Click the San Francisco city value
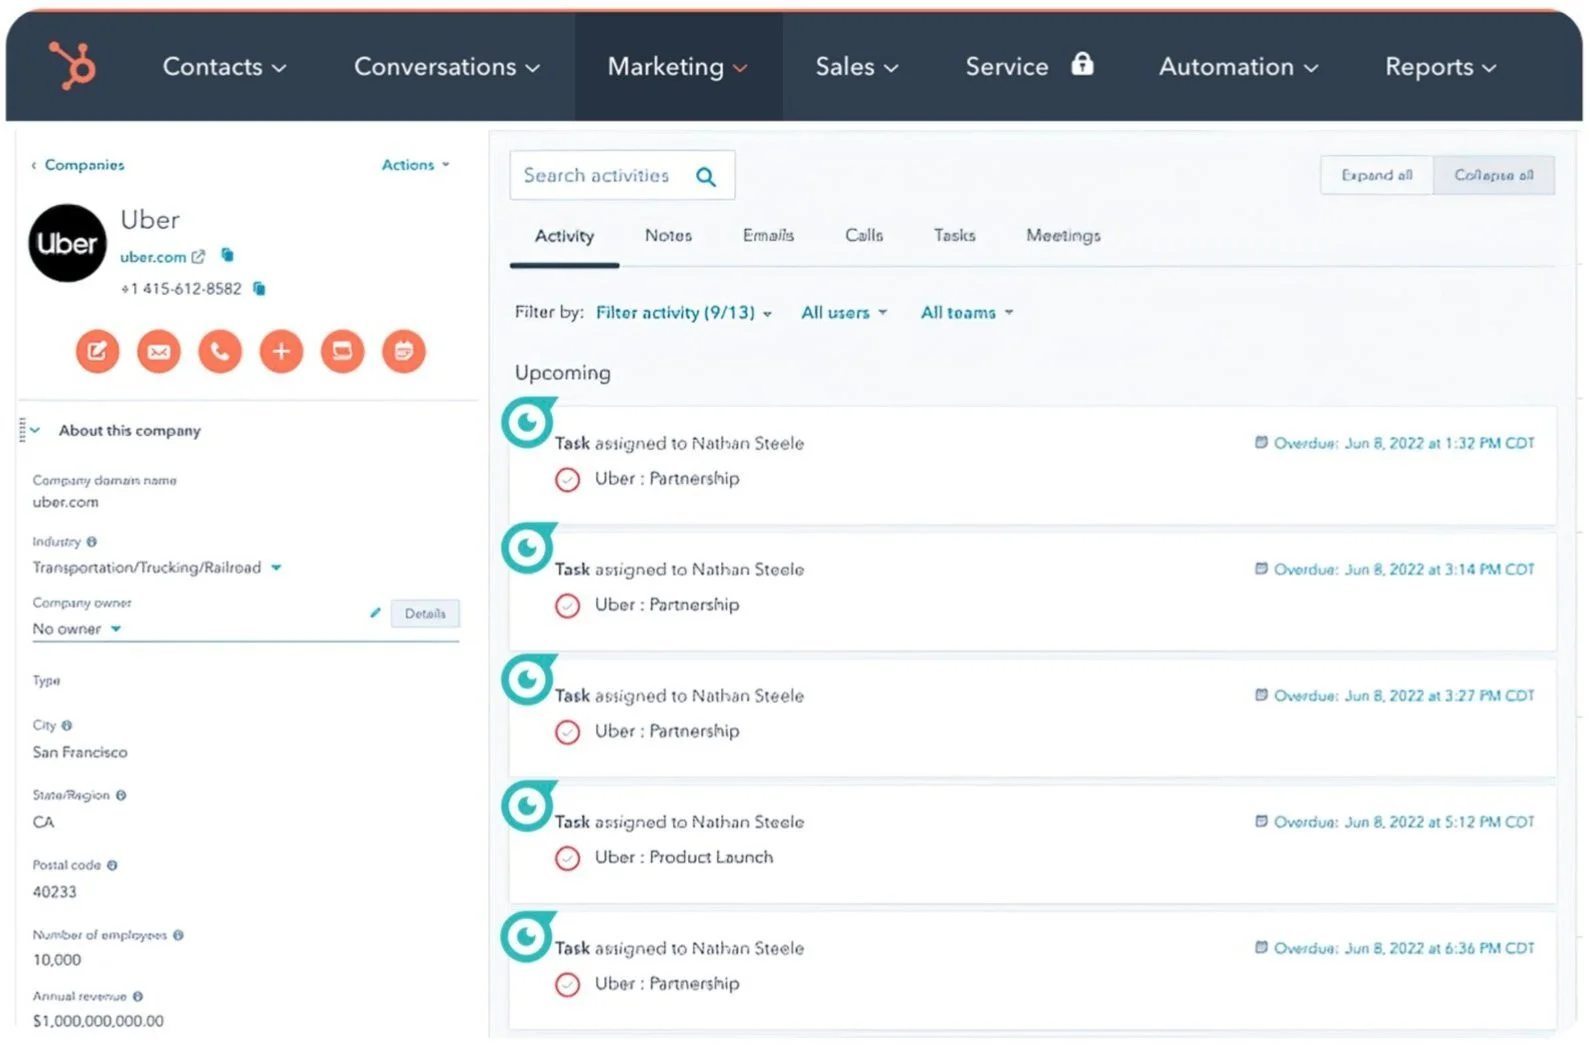Screen dimensions: 1590x1053 click(80, 753)
